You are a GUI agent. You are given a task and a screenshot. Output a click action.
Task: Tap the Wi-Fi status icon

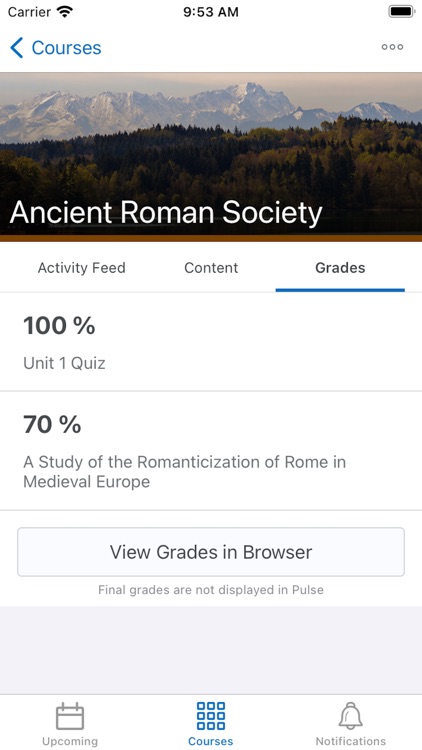(x=64, y=11)
